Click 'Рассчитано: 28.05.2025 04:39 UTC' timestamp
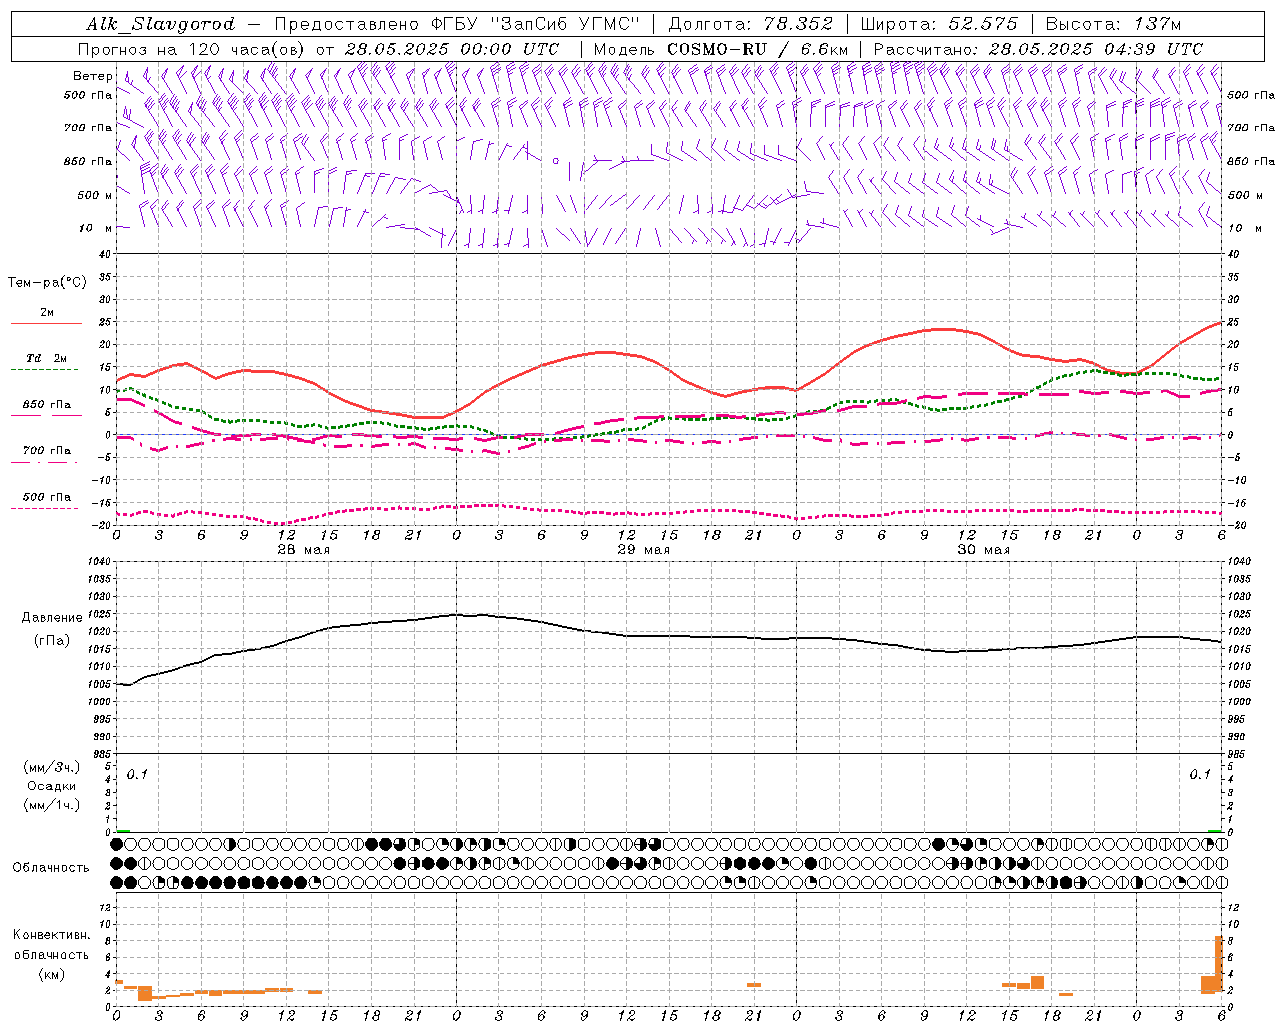 [x=1038, y=49]
